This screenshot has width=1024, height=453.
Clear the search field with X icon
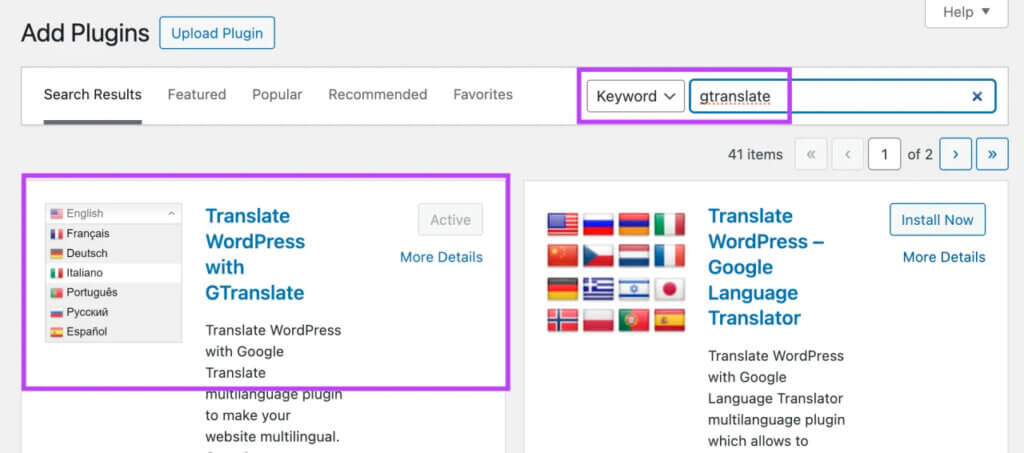tap(977, 97)
